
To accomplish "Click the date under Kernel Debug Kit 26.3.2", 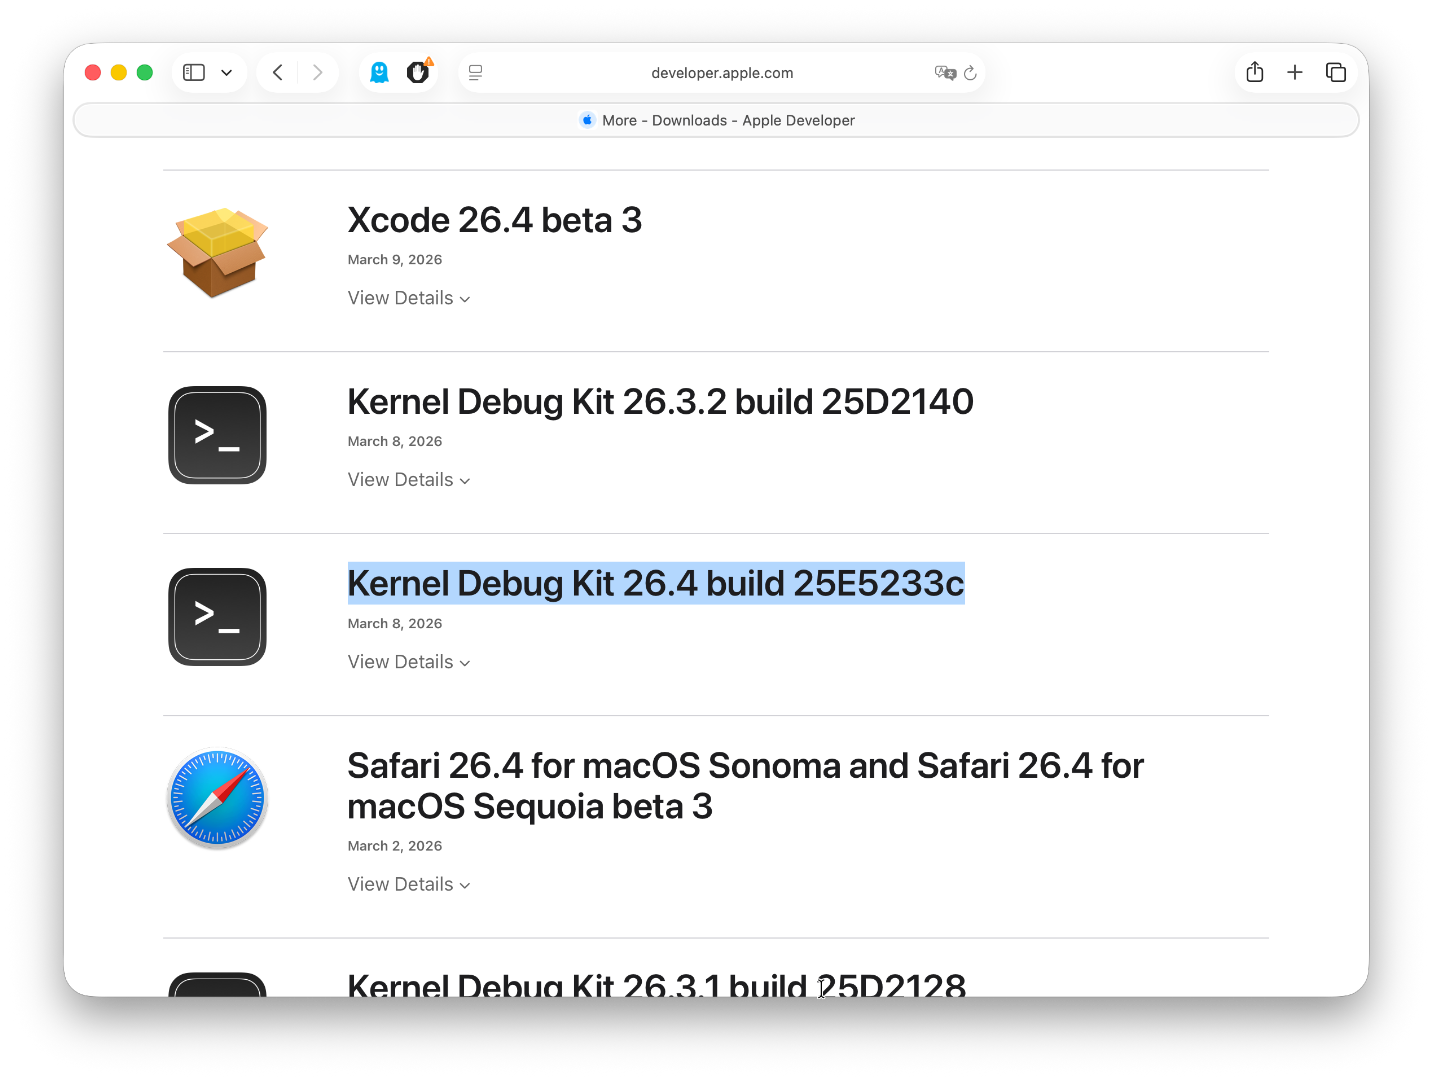I will click(395, 442).
